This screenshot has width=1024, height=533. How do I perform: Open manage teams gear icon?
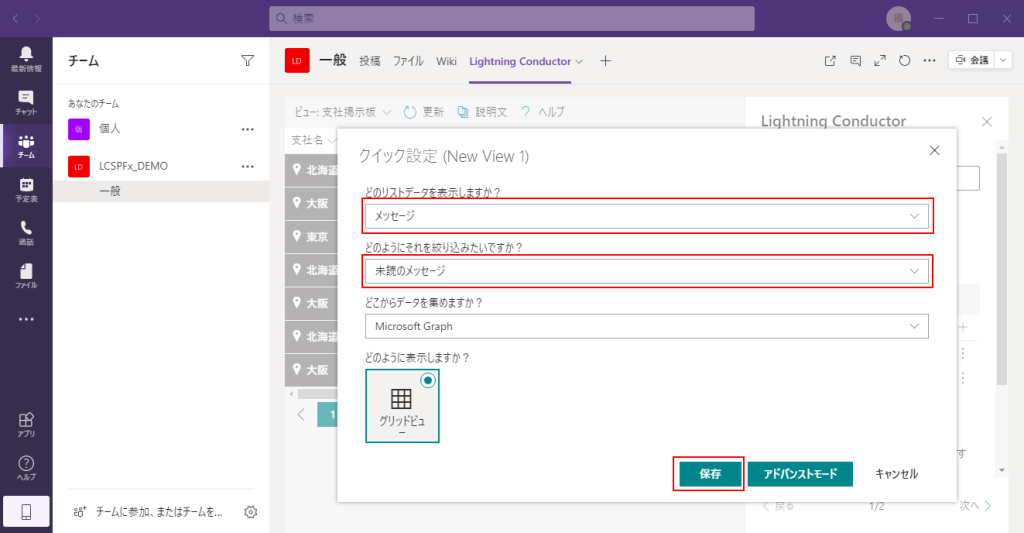click(251, 512)
